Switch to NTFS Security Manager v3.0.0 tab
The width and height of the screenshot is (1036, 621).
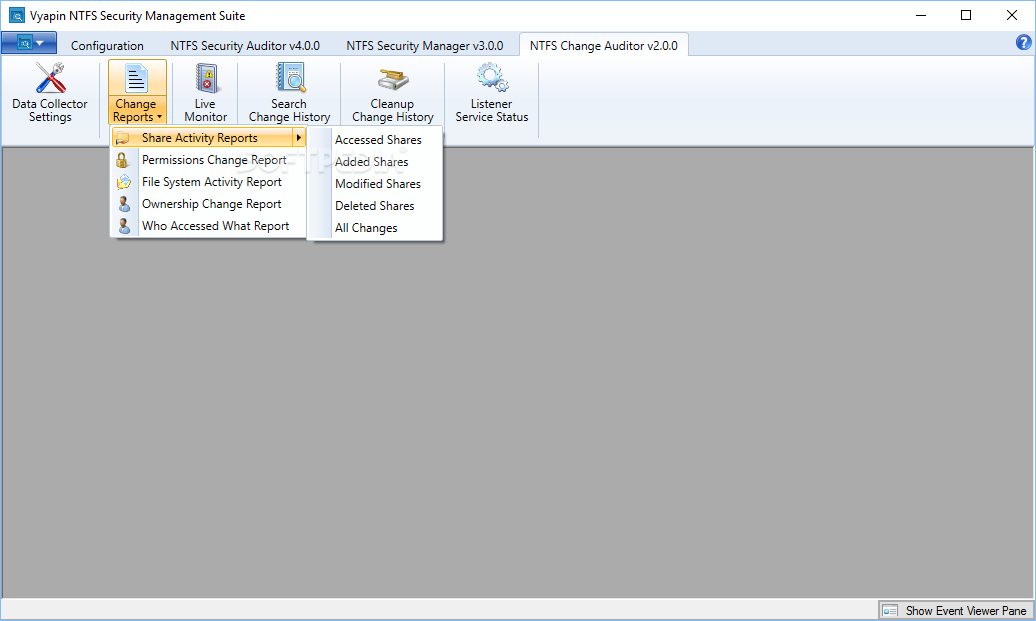coord(425,46)
